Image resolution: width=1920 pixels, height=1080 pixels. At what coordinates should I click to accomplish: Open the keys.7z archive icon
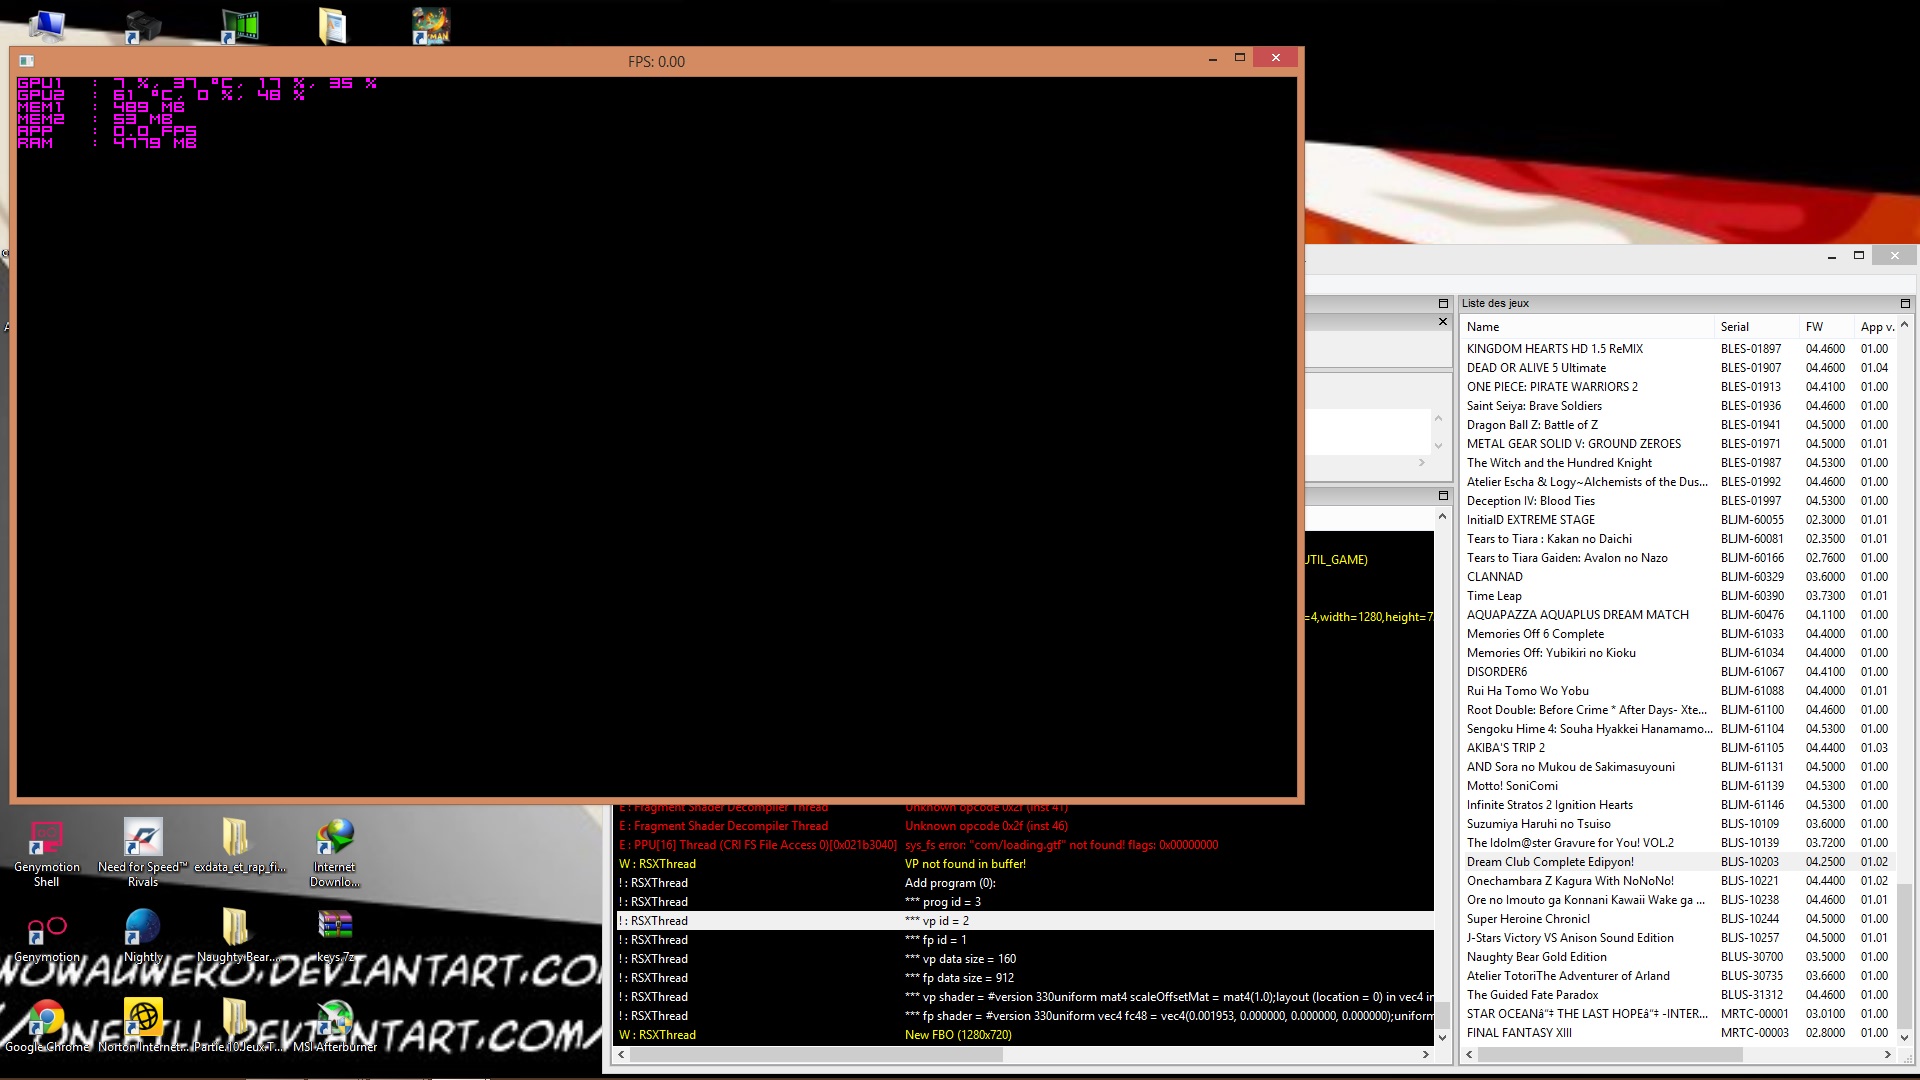(x=335, y=928)
